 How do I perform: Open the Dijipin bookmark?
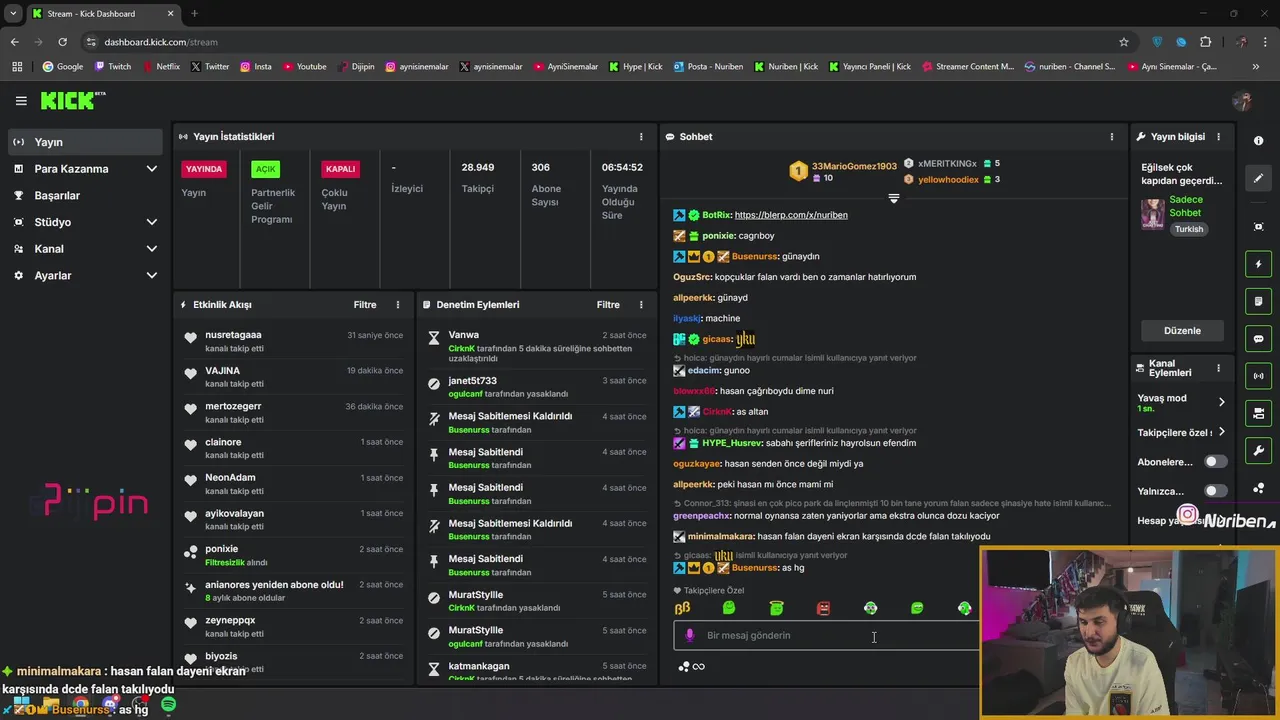355,67
